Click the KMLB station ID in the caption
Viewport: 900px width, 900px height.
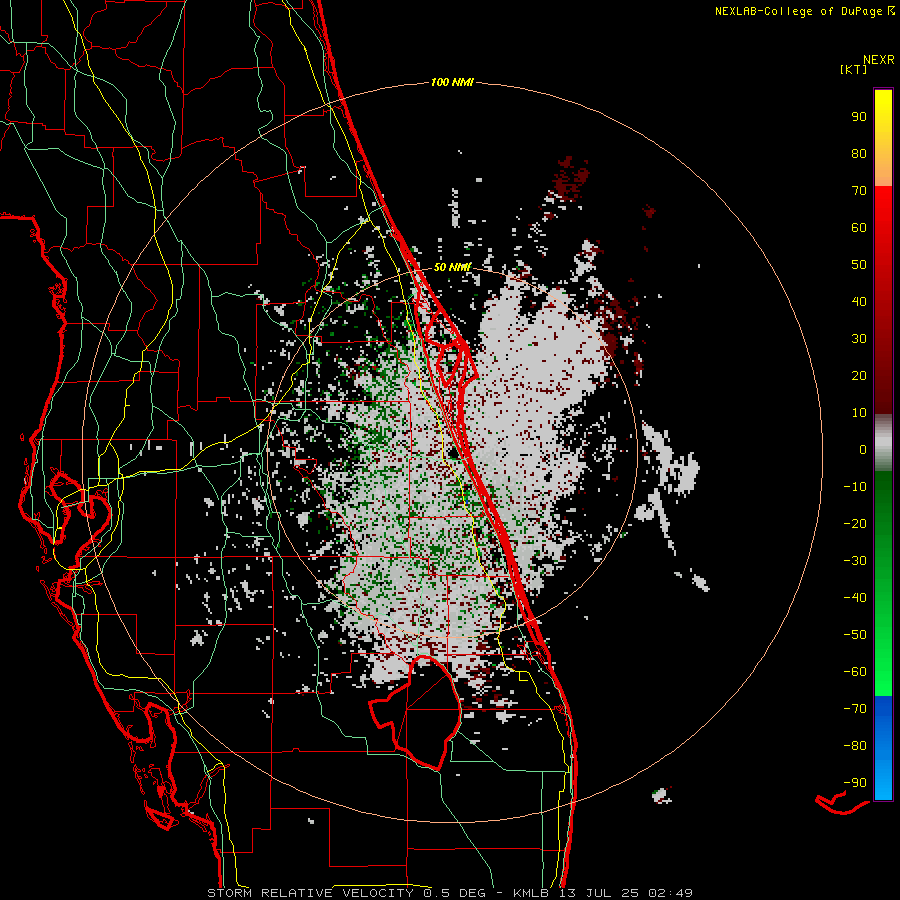point(531,893)
